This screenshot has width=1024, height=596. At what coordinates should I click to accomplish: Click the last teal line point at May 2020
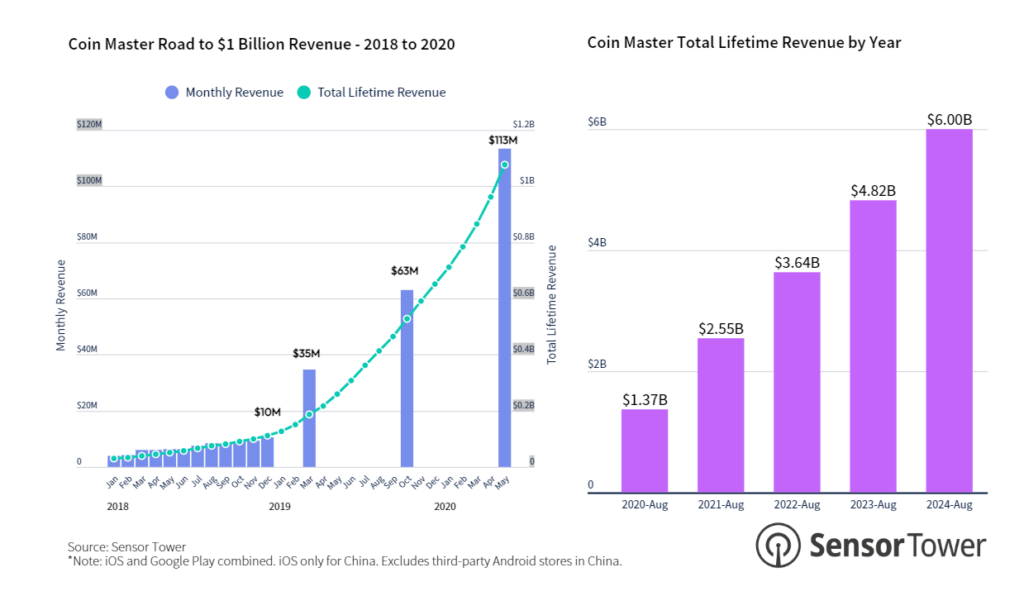505,165
